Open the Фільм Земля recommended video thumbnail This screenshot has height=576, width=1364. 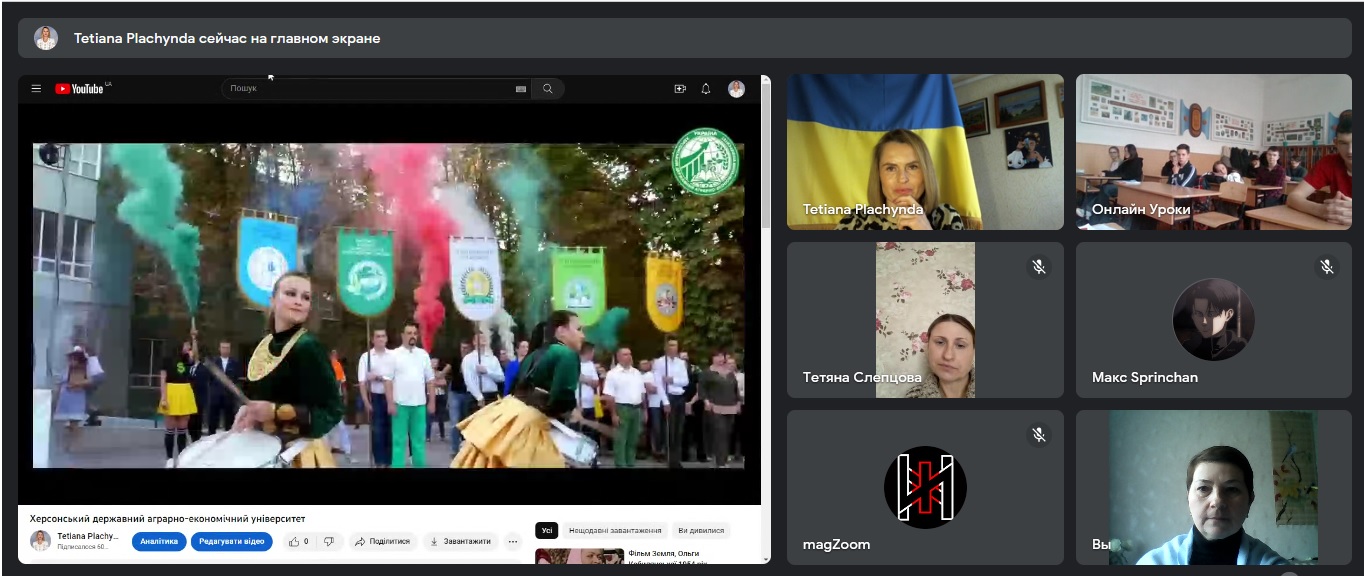click(580, 556)
